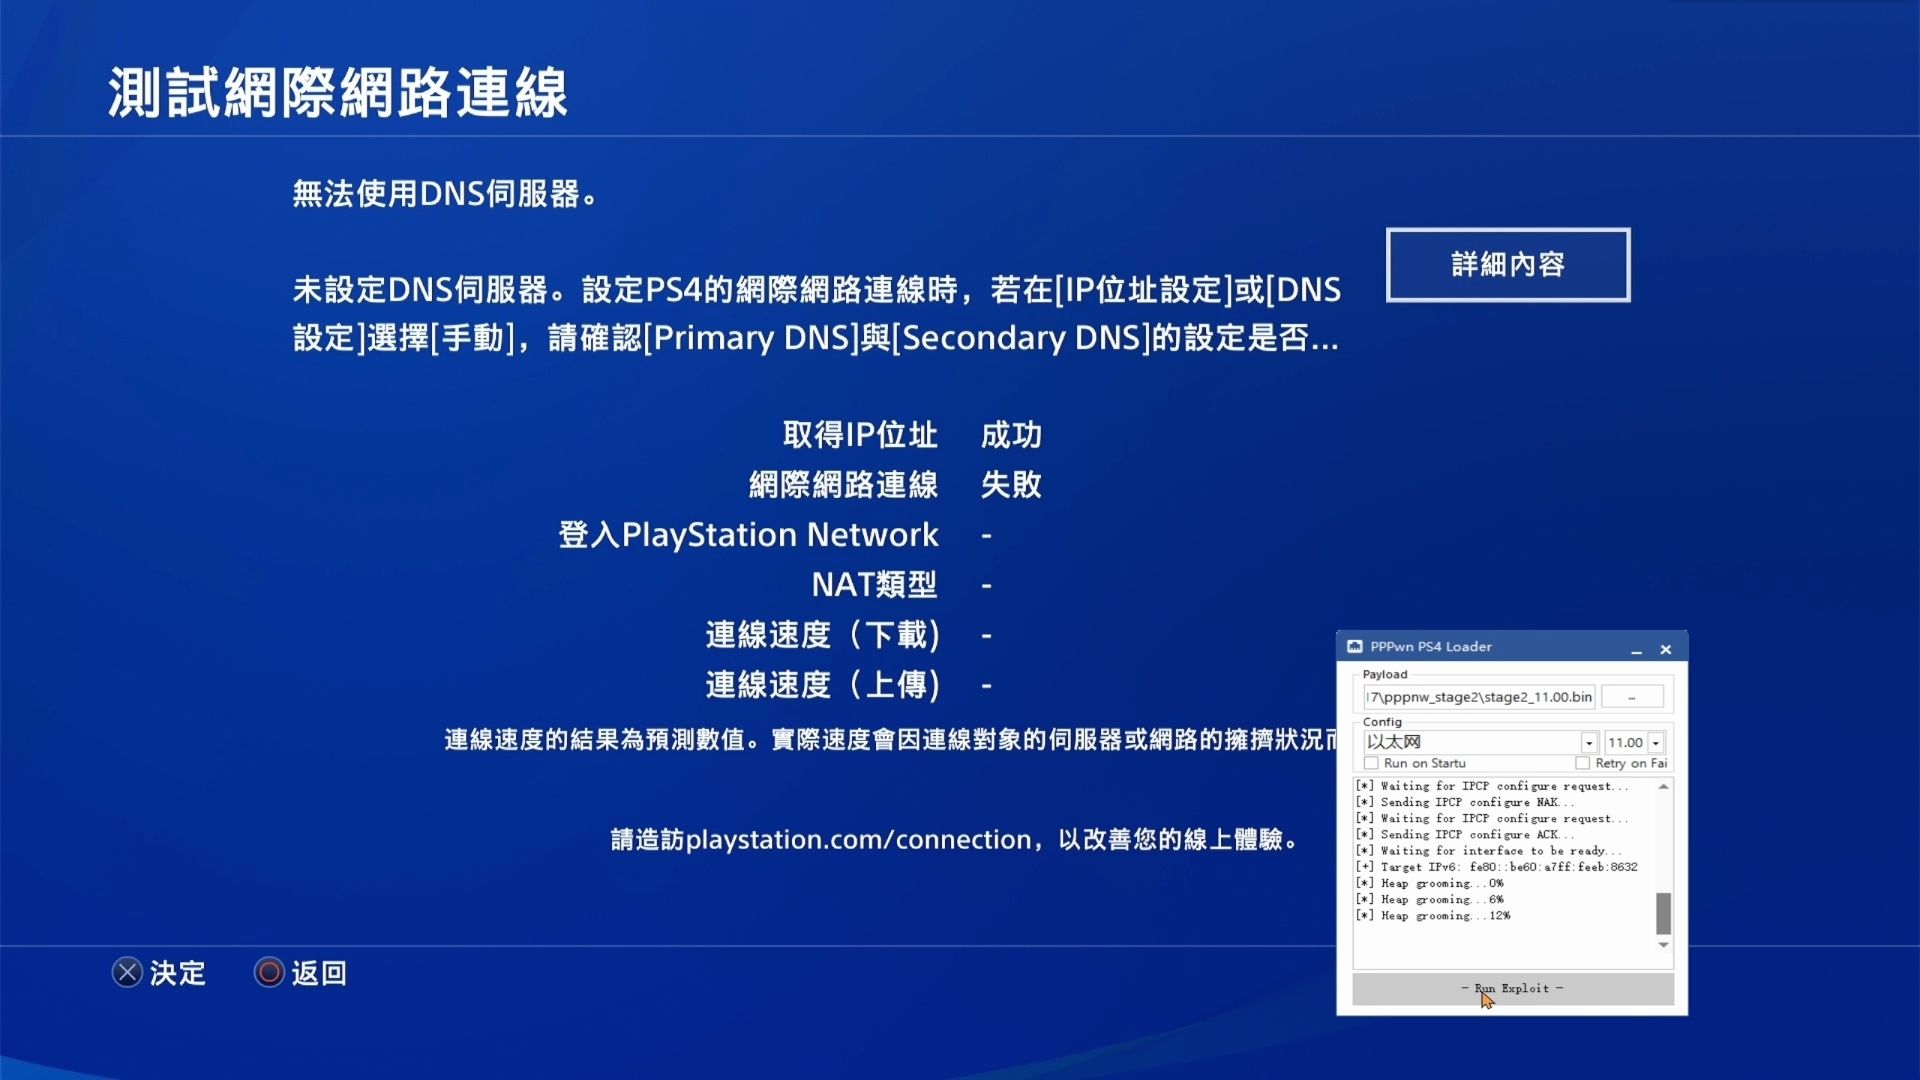This screenshot has height=1080, width=1920.
Task: Click the 登入PlayStation Network row label
Action: tap(748, 535)
